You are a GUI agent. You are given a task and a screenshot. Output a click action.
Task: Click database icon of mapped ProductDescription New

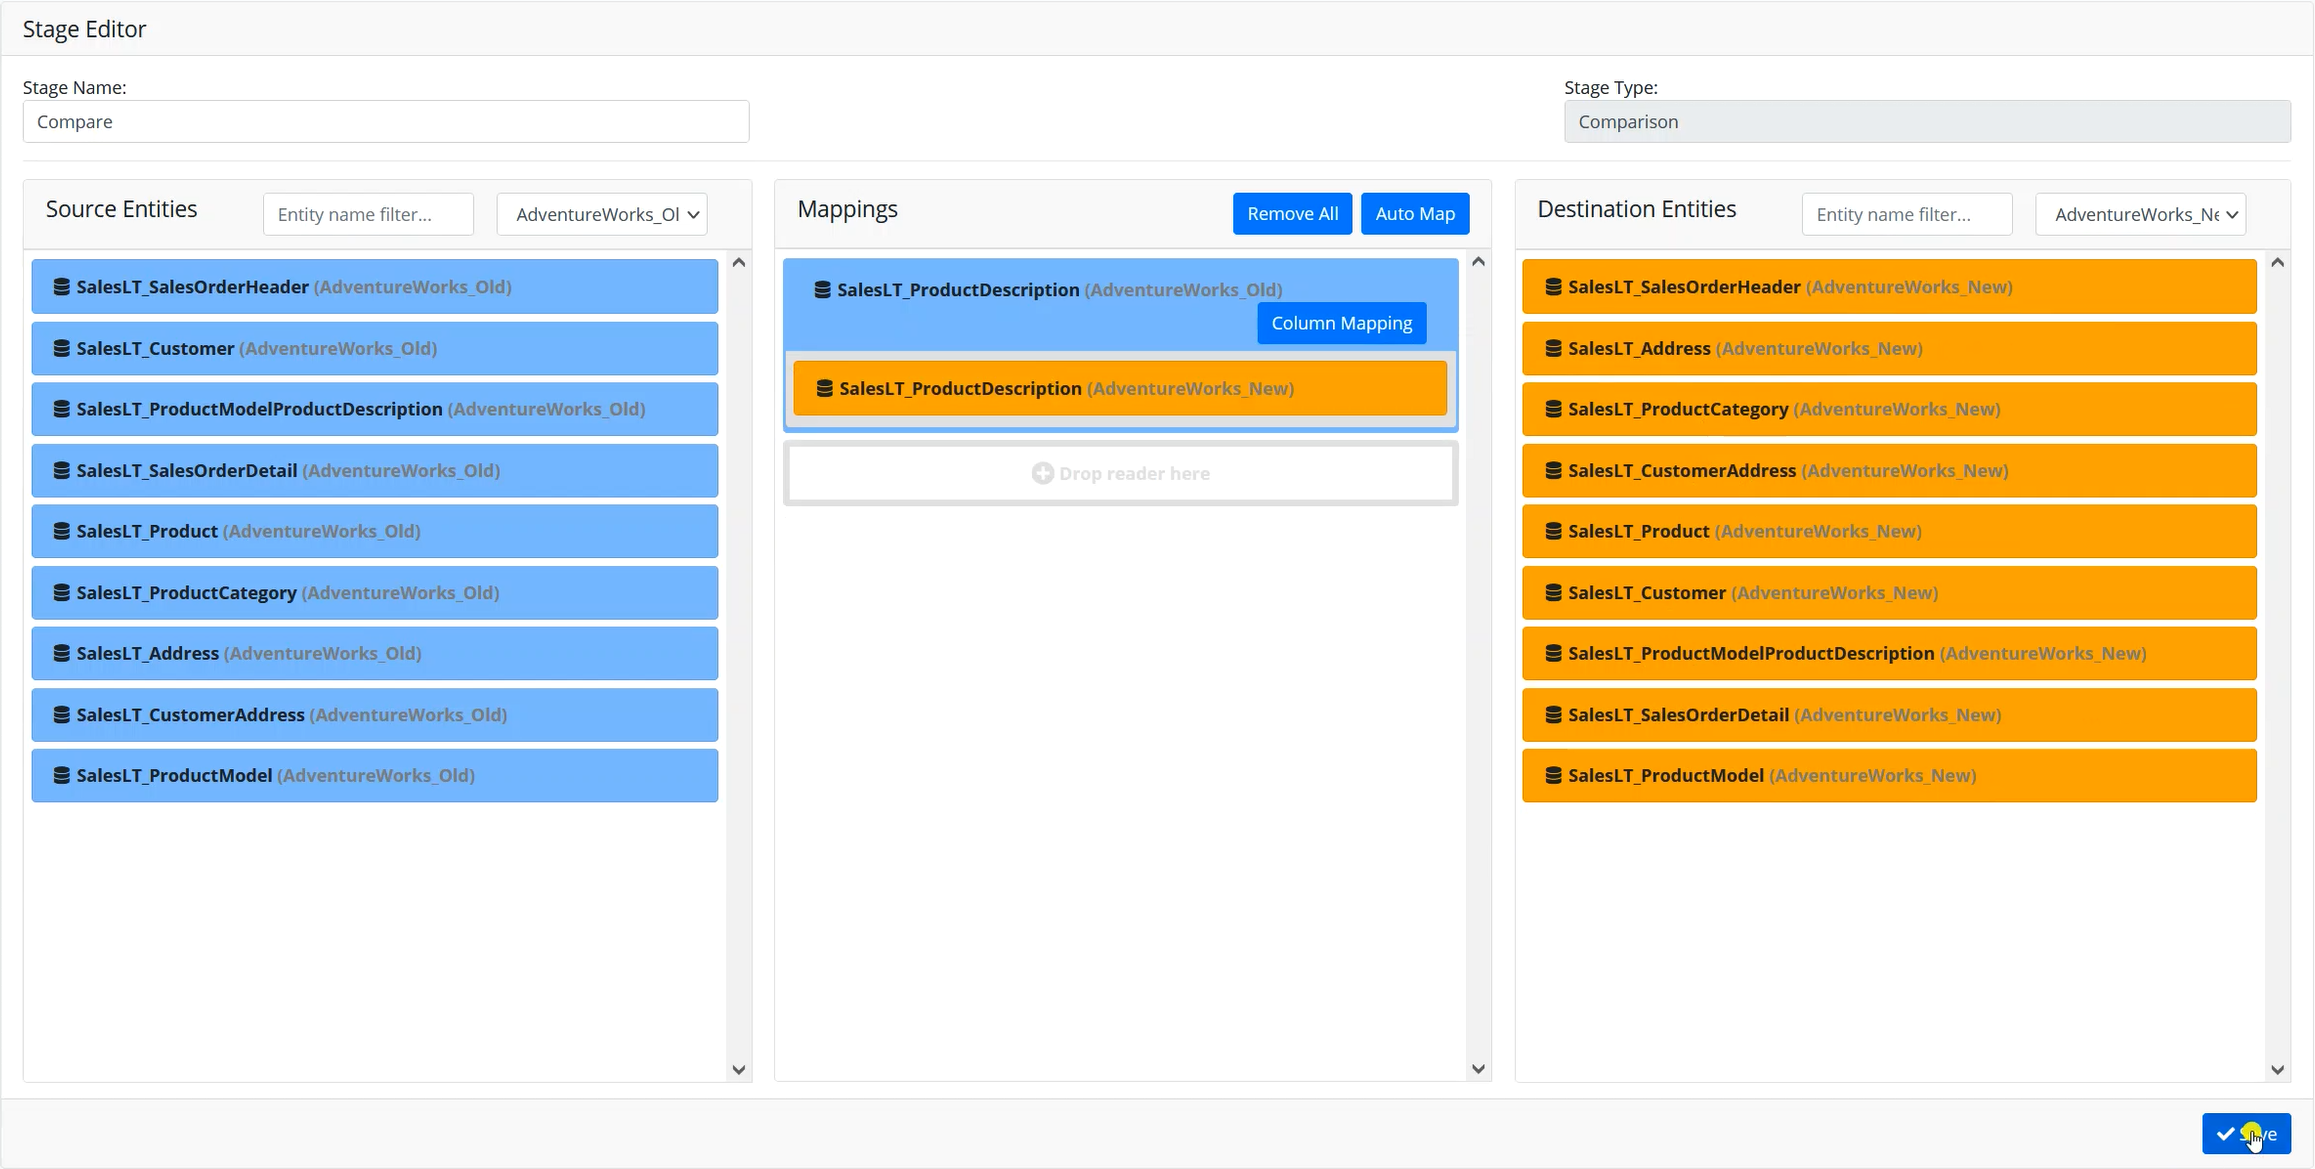[x=824, y=388]
